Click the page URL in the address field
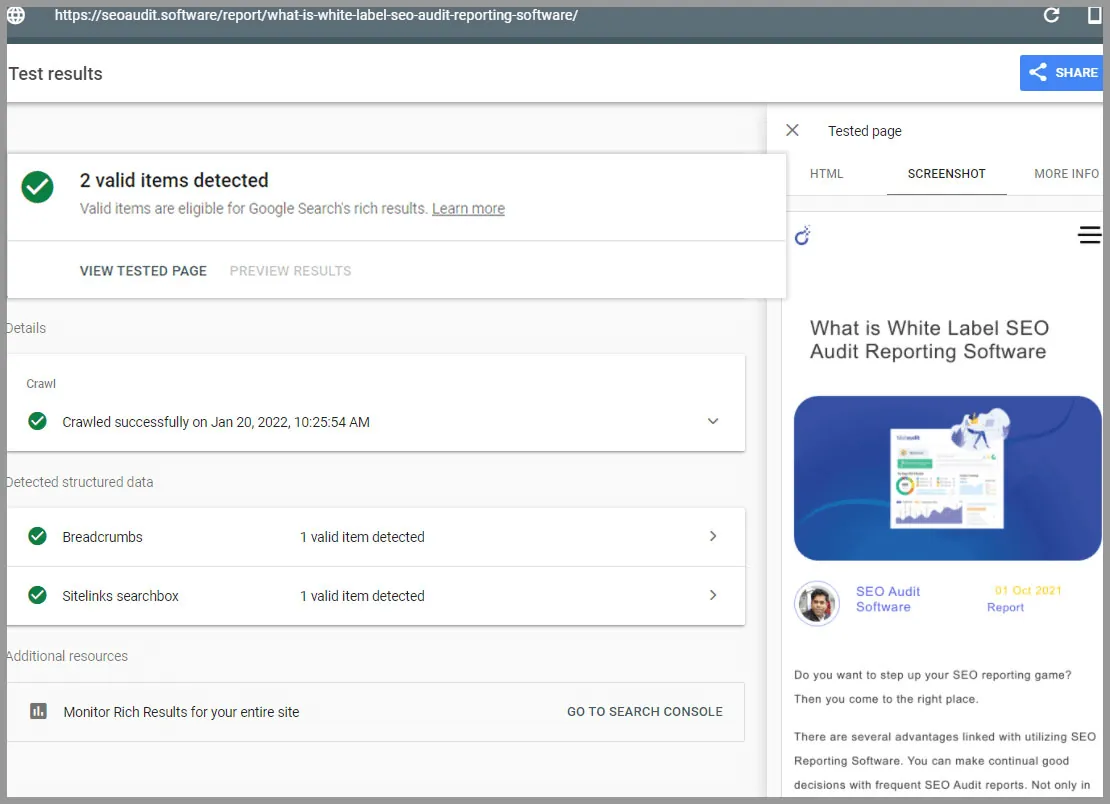 pos(316,15)
